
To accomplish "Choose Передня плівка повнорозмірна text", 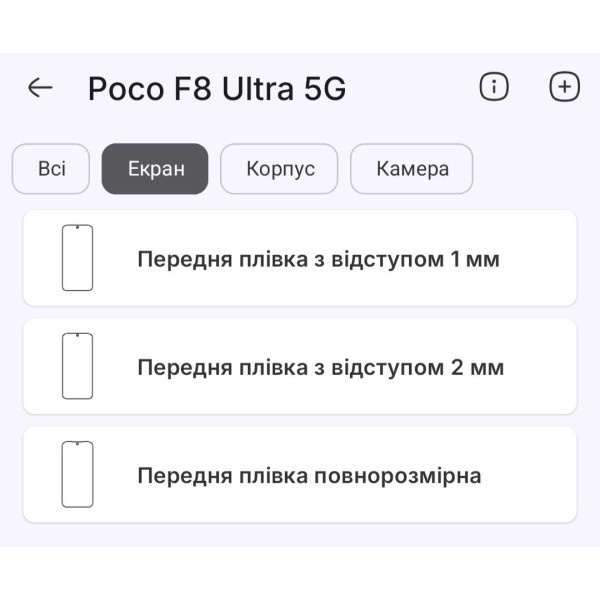I will pyautogui.click(x=309, y=475).
